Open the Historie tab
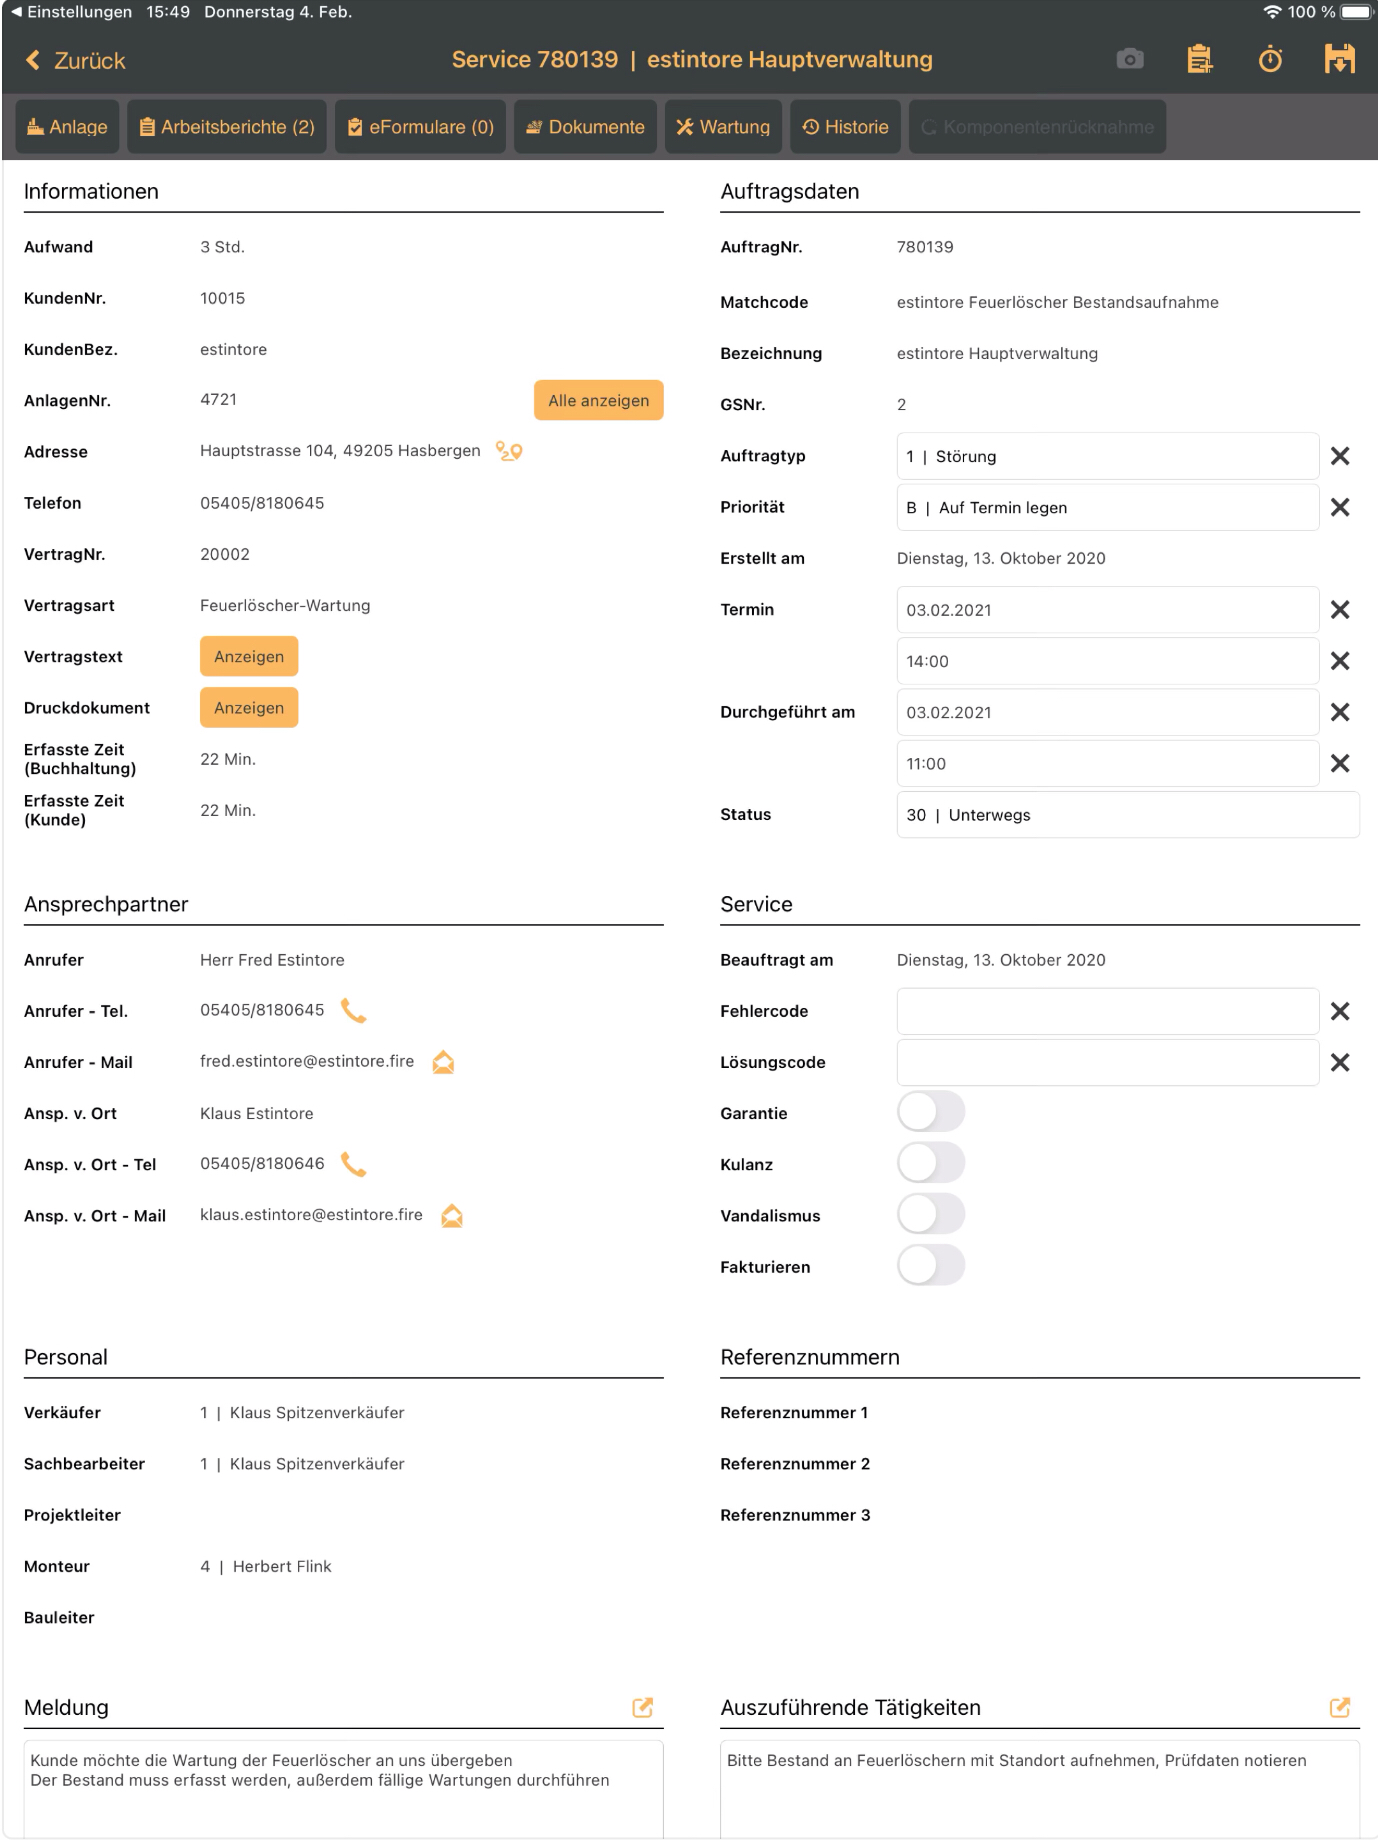The width and height of the screenshot is (1378, 1841). (x=846, y=127)
